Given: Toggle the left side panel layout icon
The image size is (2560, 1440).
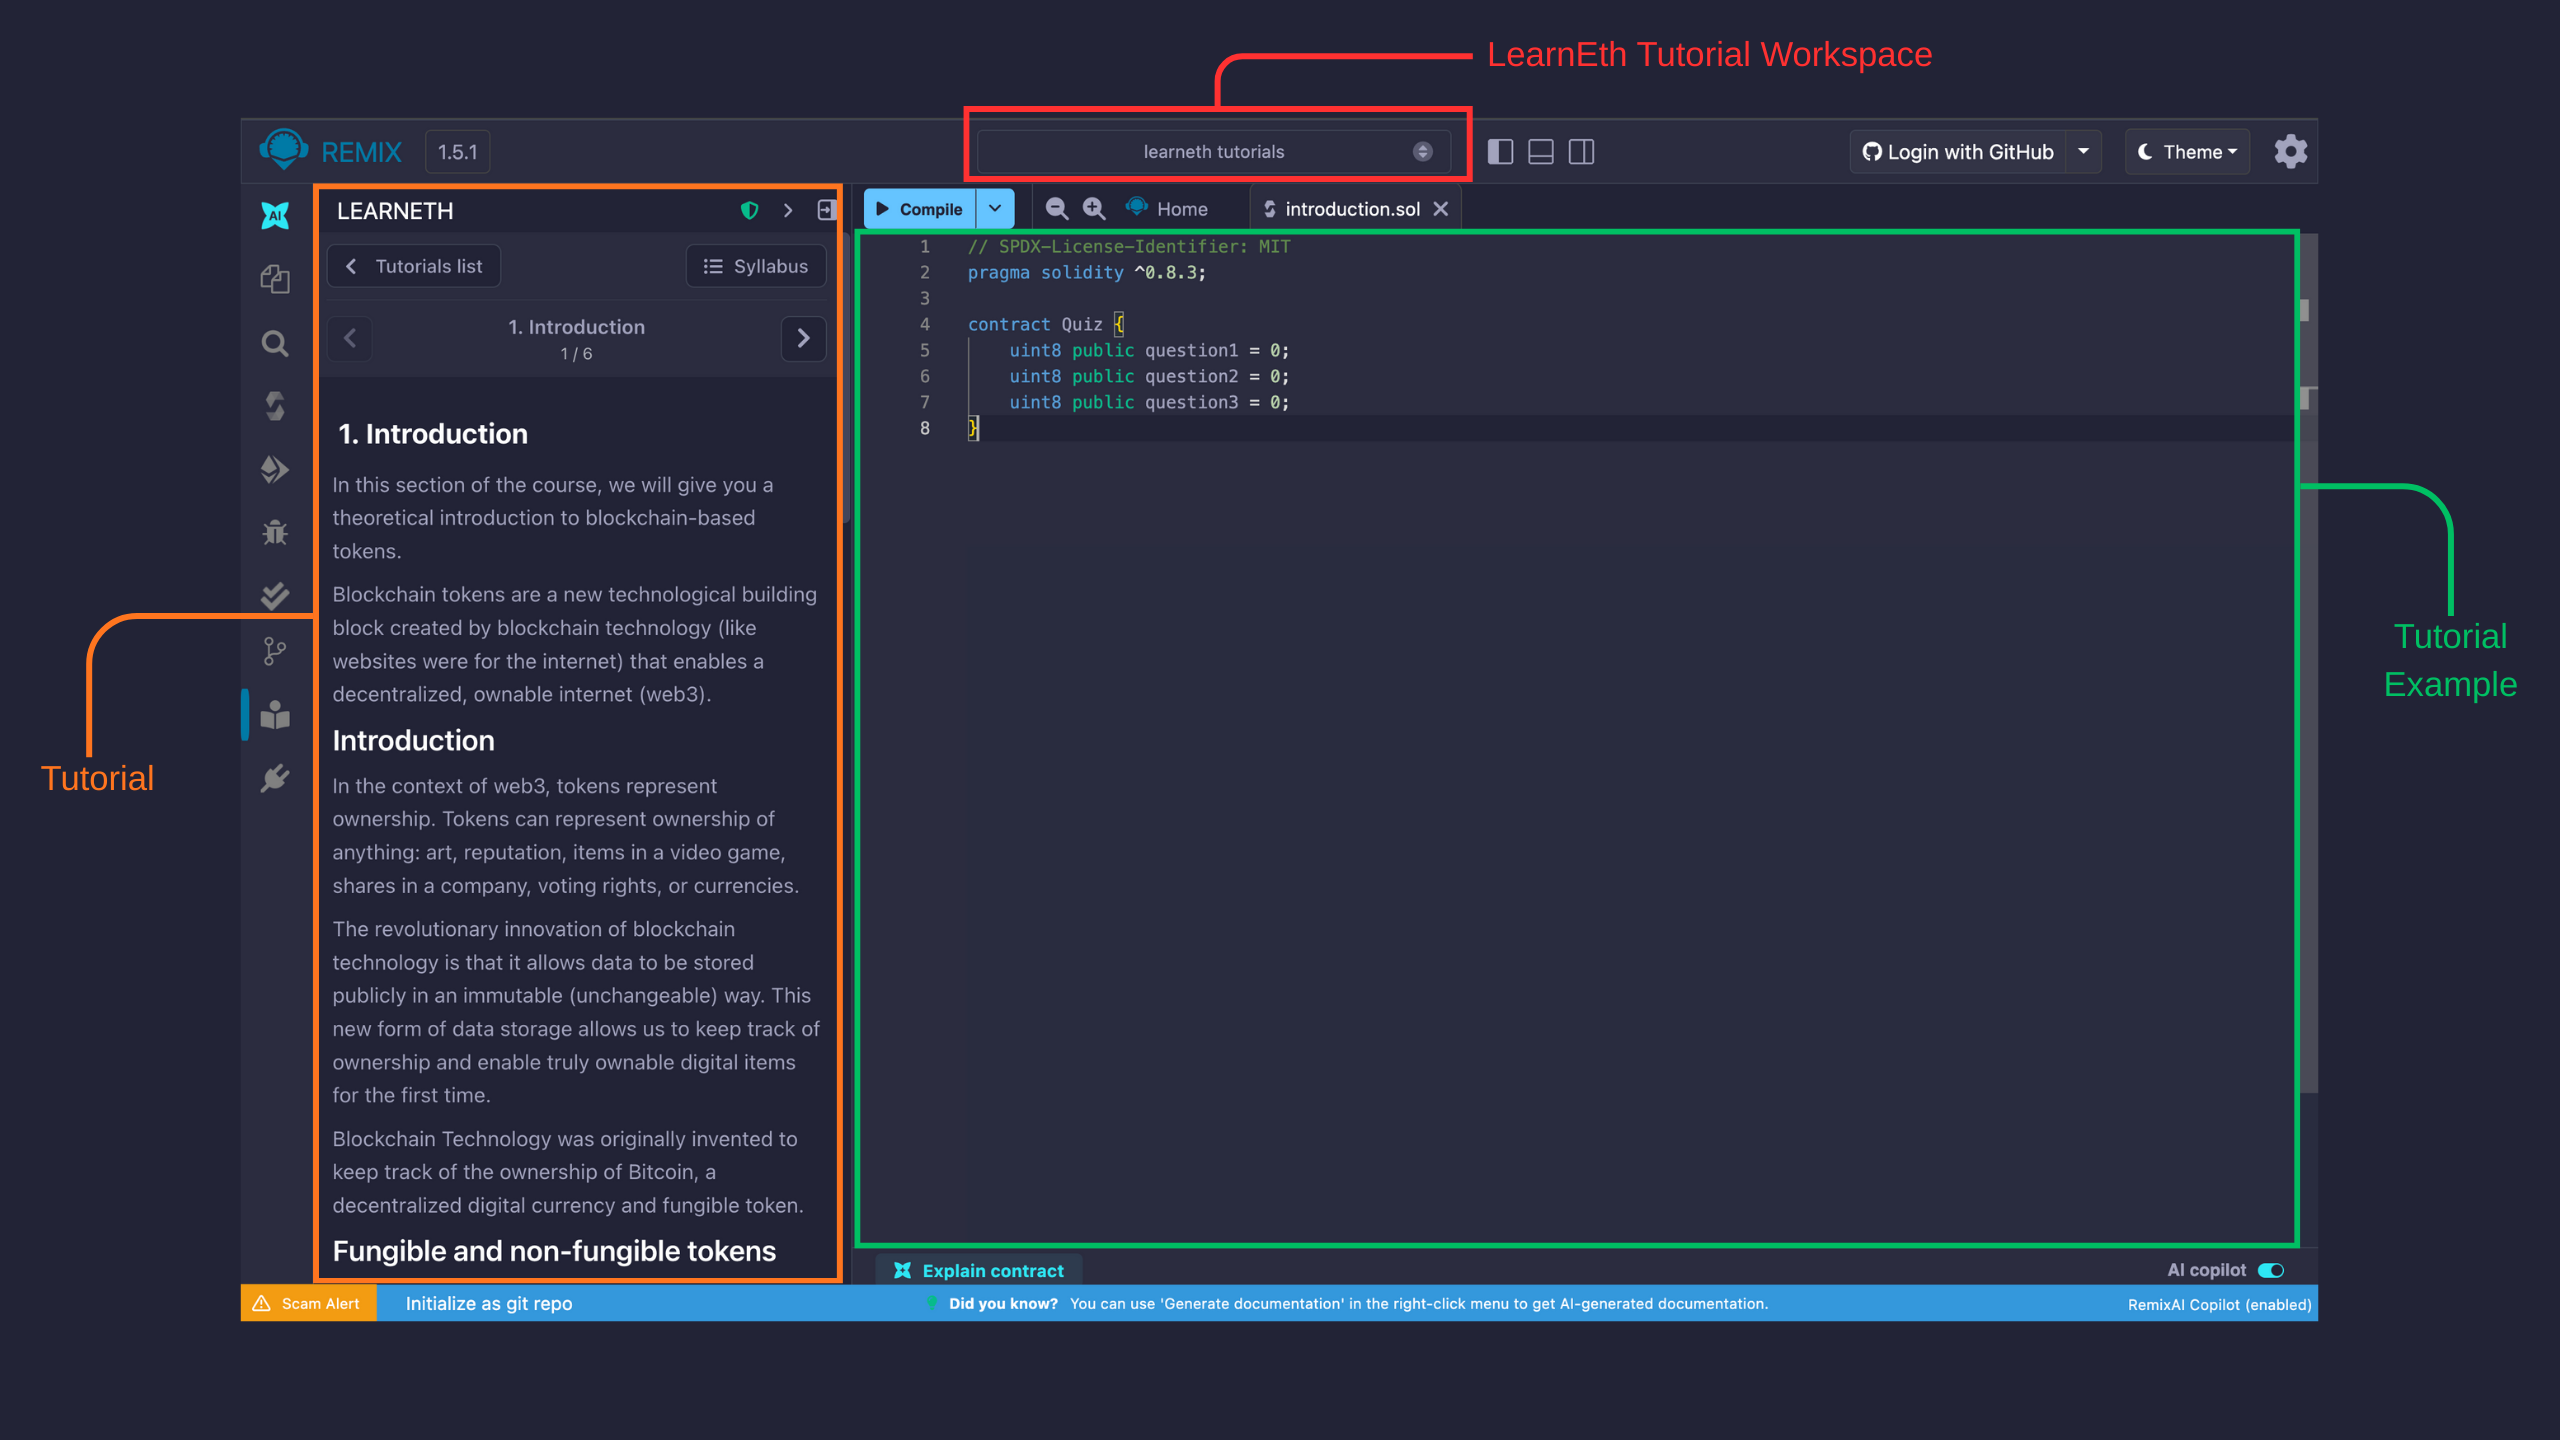Looking at the screenshot, I should click(1500, 152).
